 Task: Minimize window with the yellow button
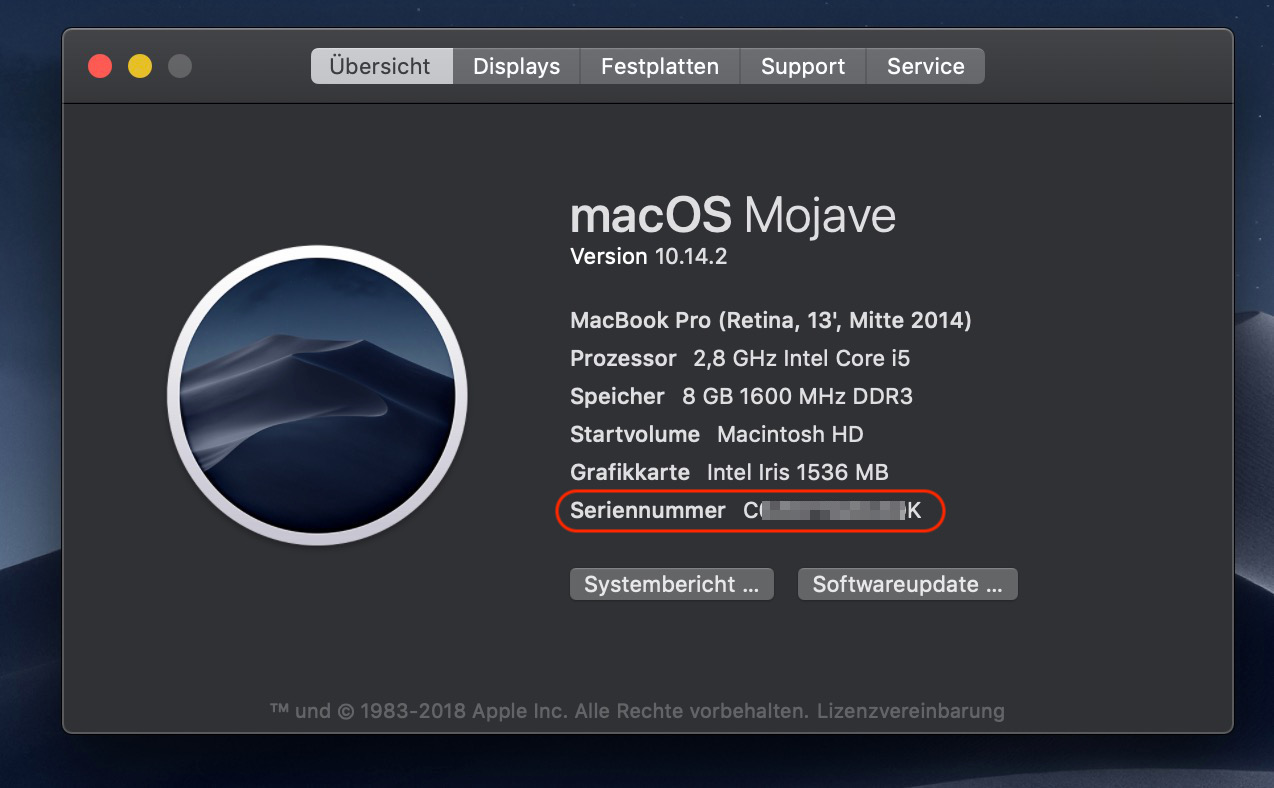(x=140, y=67)
